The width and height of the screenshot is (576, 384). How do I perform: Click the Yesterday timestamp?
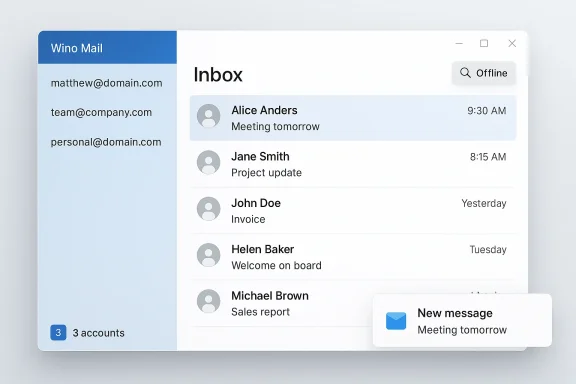coord(484,203)
